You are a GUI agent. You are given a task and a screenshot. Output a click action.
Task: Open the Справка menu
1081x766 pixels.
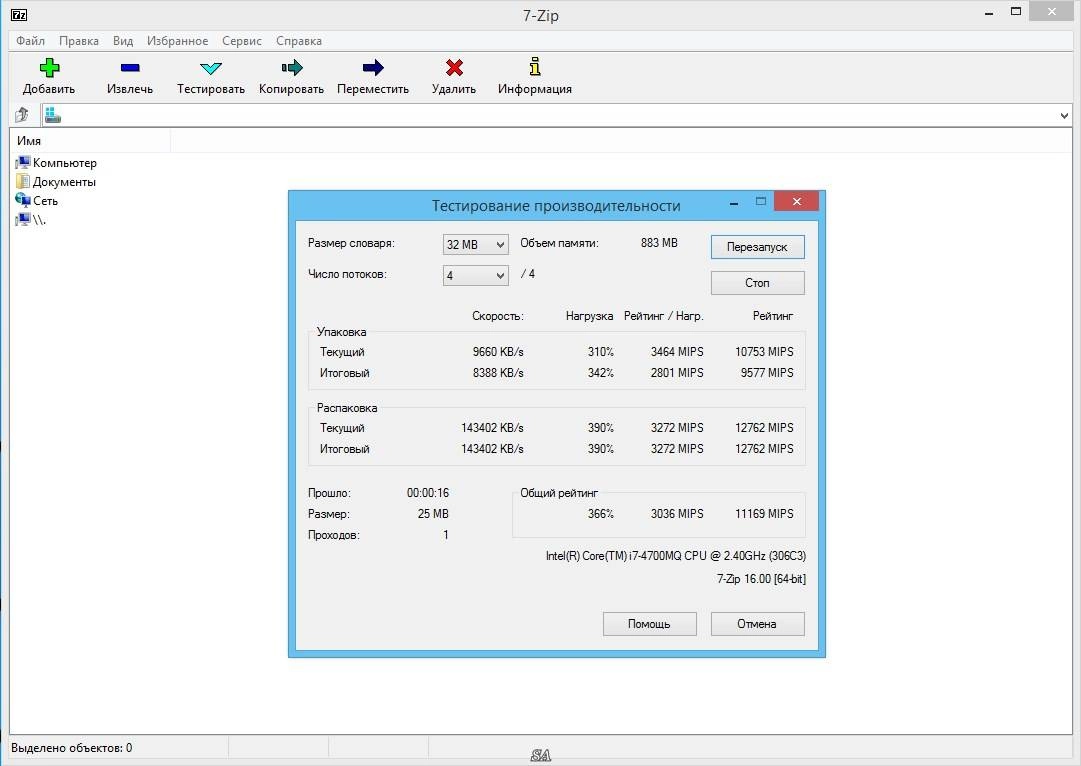pos(299,41)
